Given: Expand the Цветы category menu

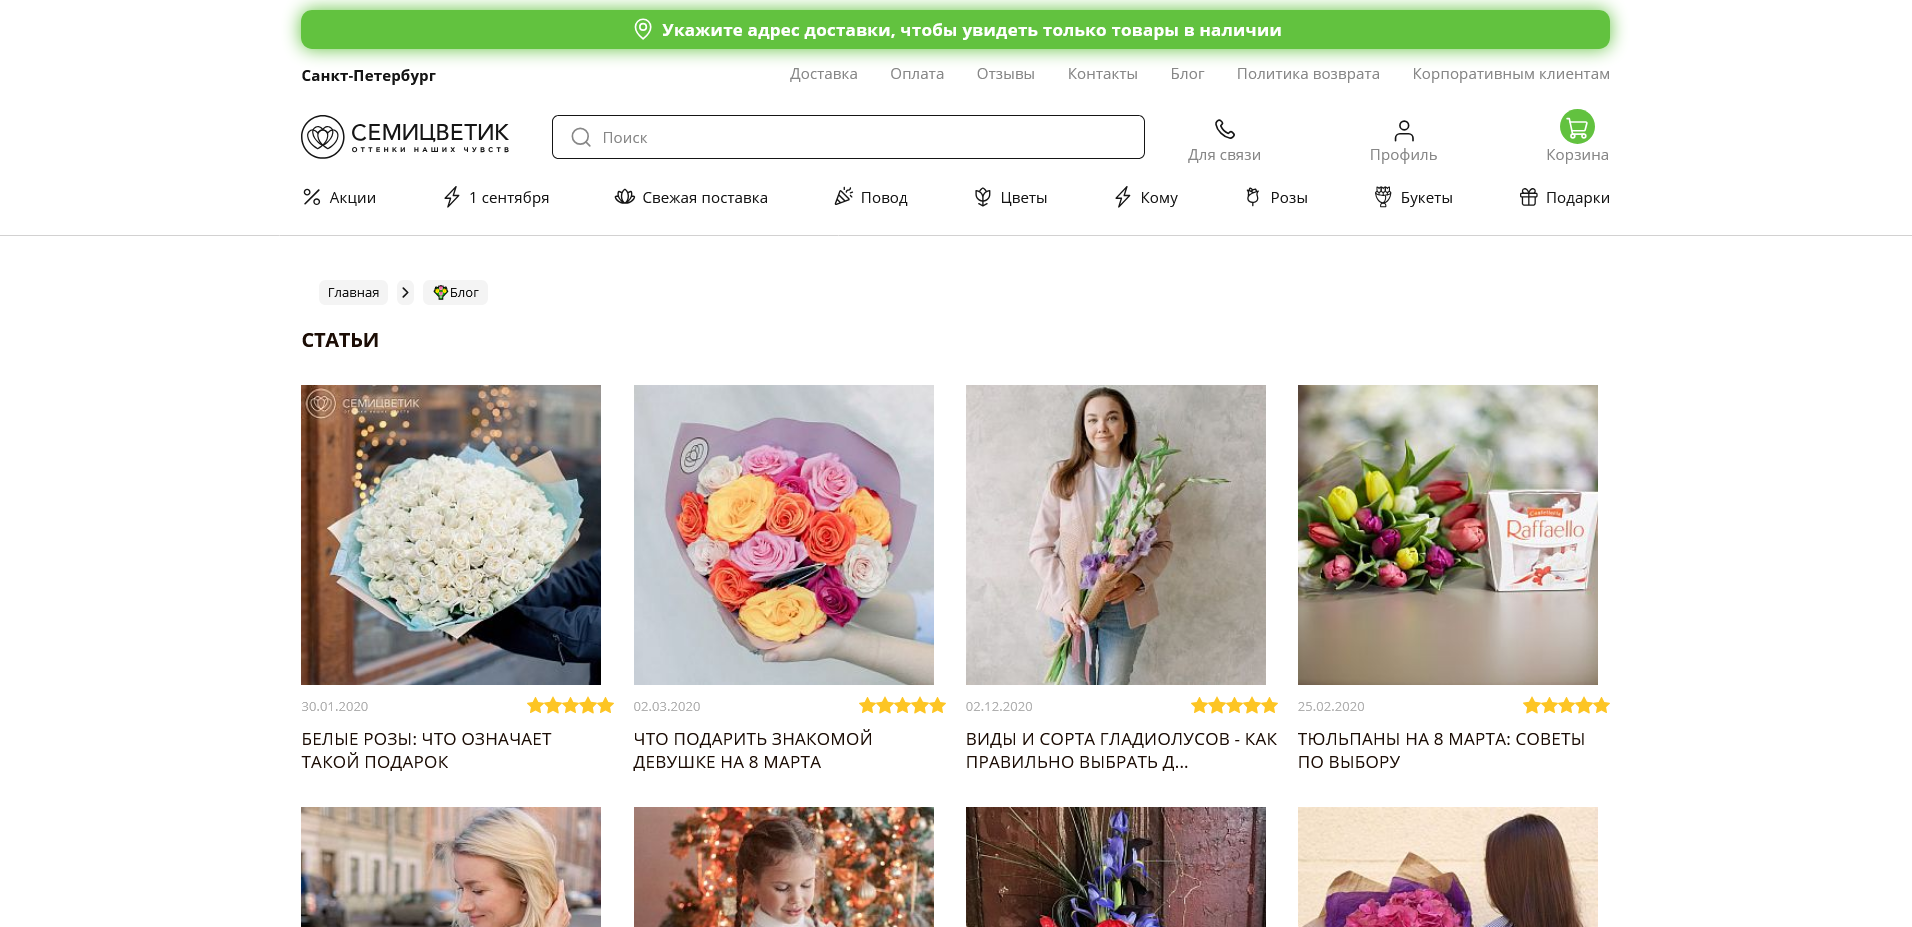Looking at the screenshot, I should [x=1010, y=198].
